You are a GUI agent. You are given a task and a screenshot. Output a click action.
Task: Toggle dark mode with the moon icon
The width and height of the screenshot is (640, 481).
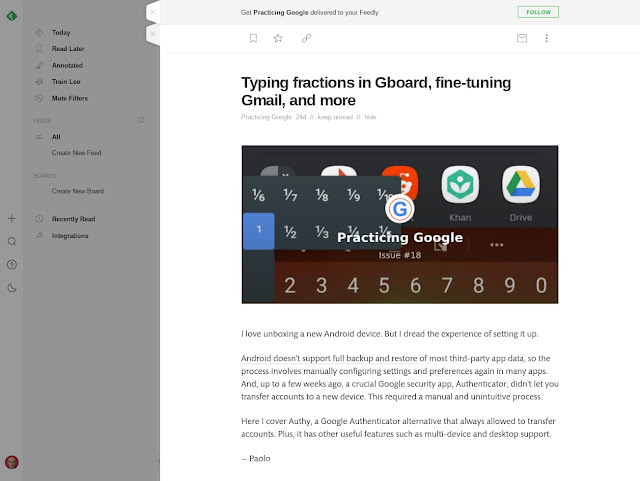[12, 288]
